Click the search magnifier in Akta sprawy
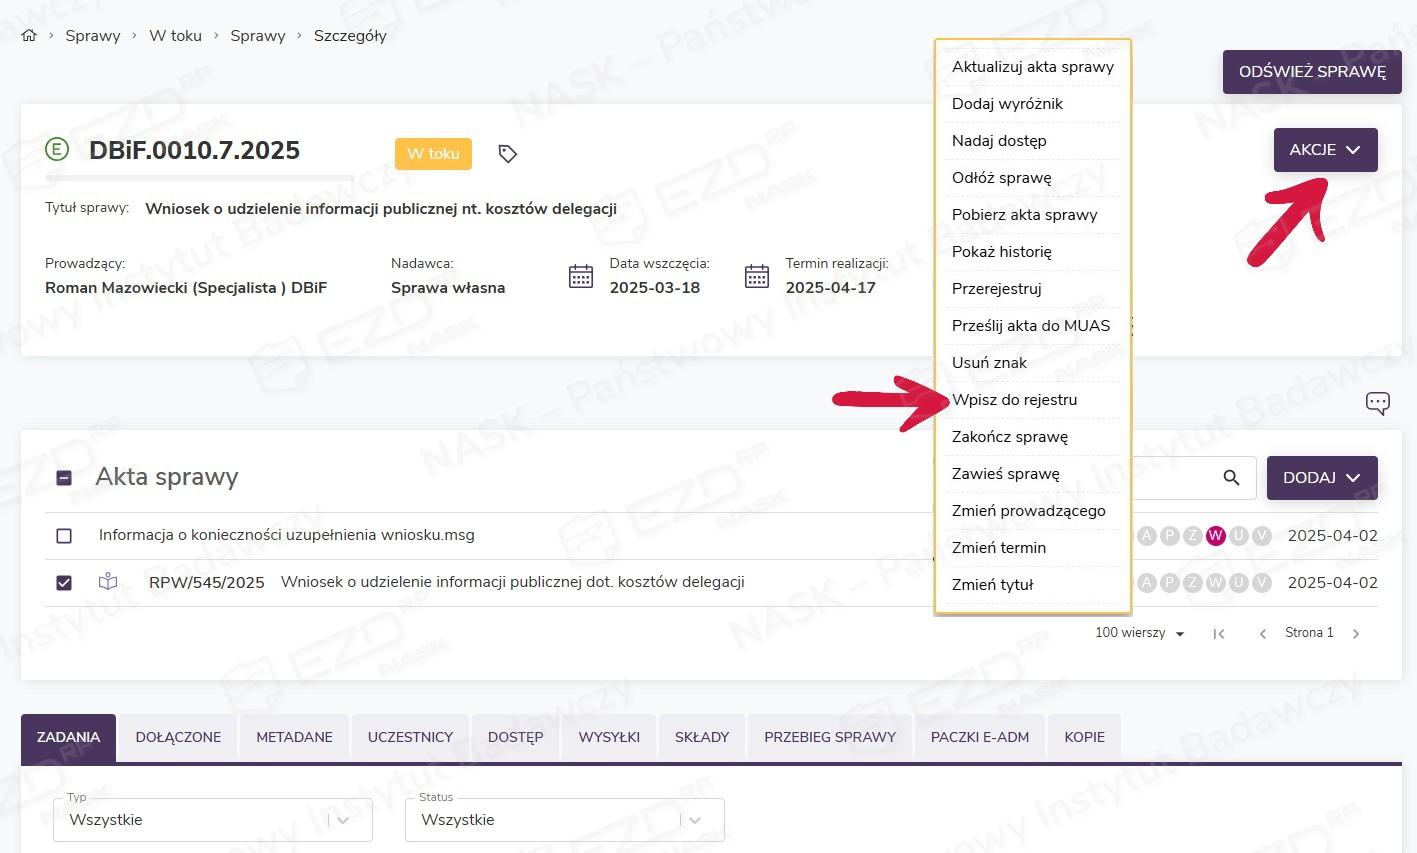This screenshot has width=1417, height=853. [1231, 478]
